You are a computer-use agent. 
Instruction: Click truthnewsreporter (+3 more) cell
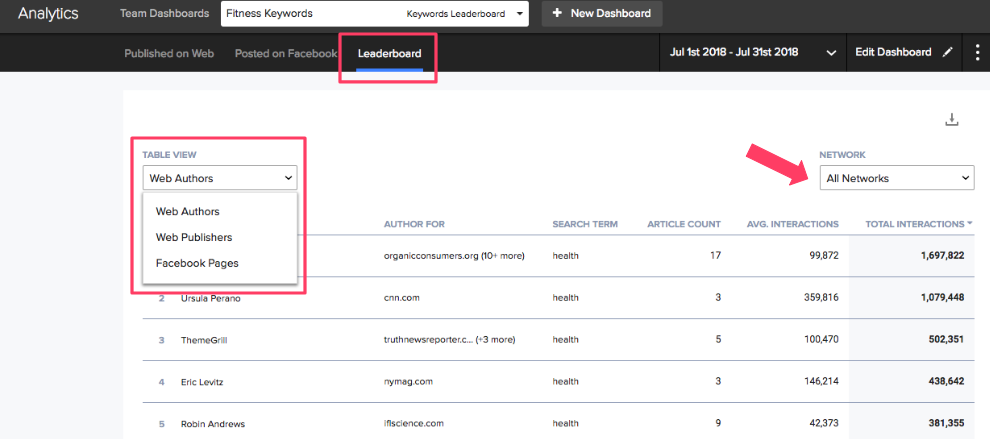[450, 340]
